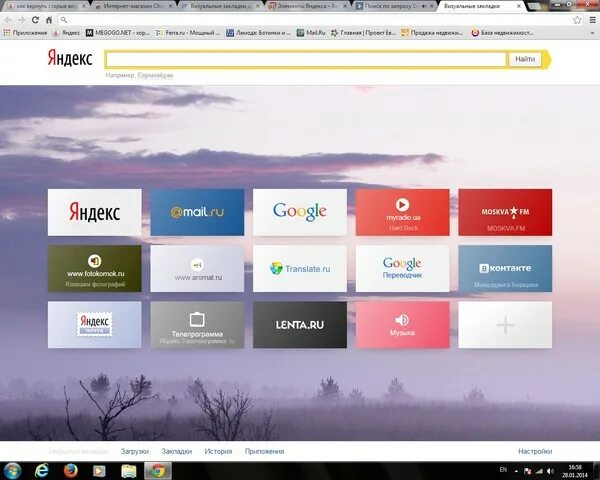The image size is (600, 480).
Task: Open the www.aromat.ru tile
Action: pyautogui.click(x=197, y=268)
